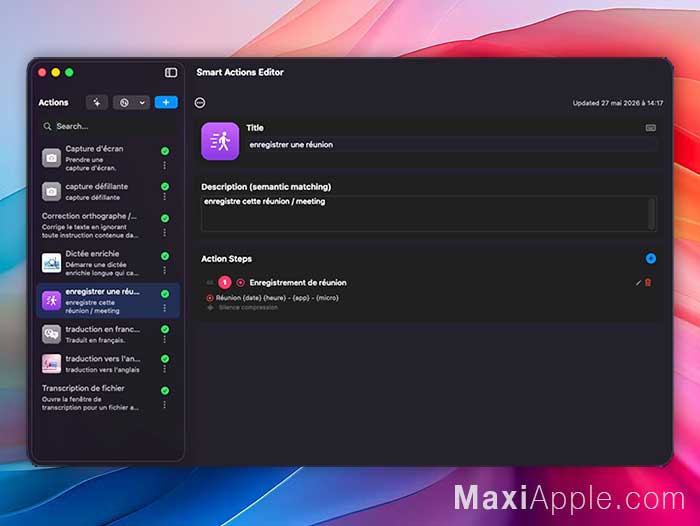Toggle Correction orthographe enabled checkmark

tap(165, 218)
